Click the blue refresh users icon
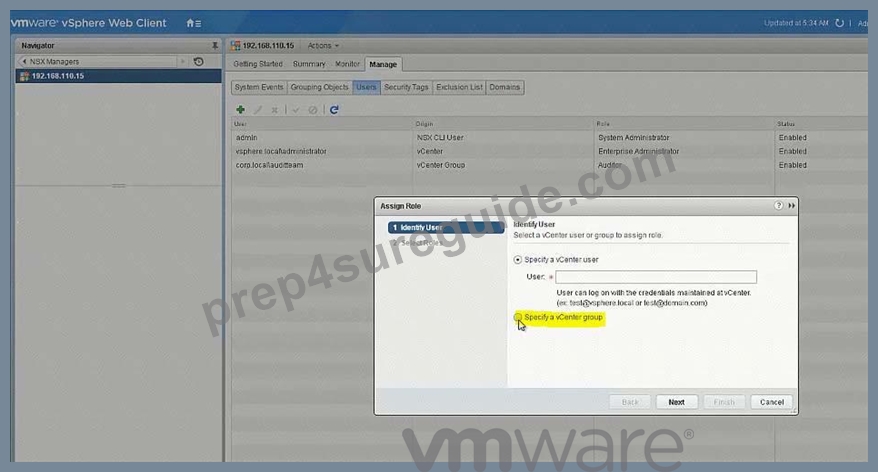The image size is (878, 472). pyautogui.click(x=334, y=110)
